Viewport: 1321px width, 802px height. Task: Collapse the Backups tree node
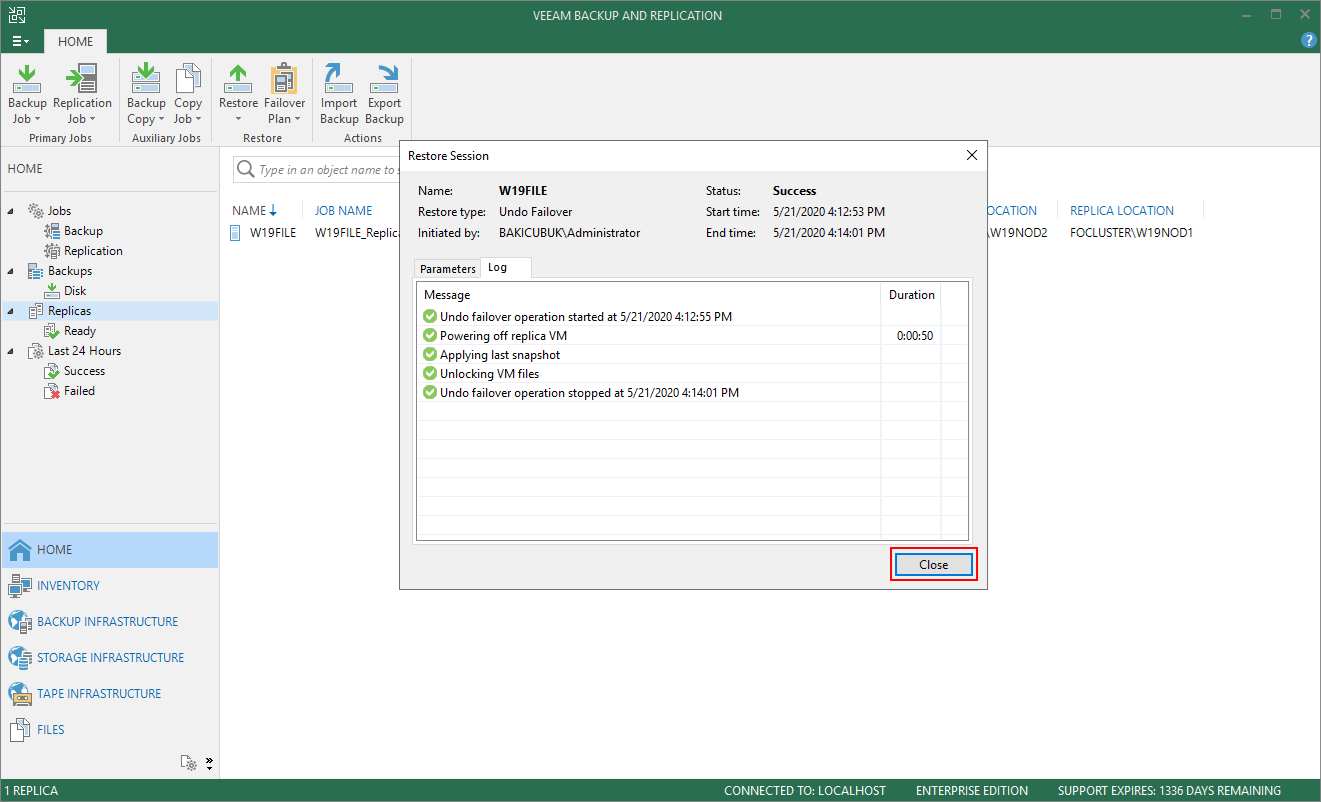pyautogui.click(x=11, y=271)
